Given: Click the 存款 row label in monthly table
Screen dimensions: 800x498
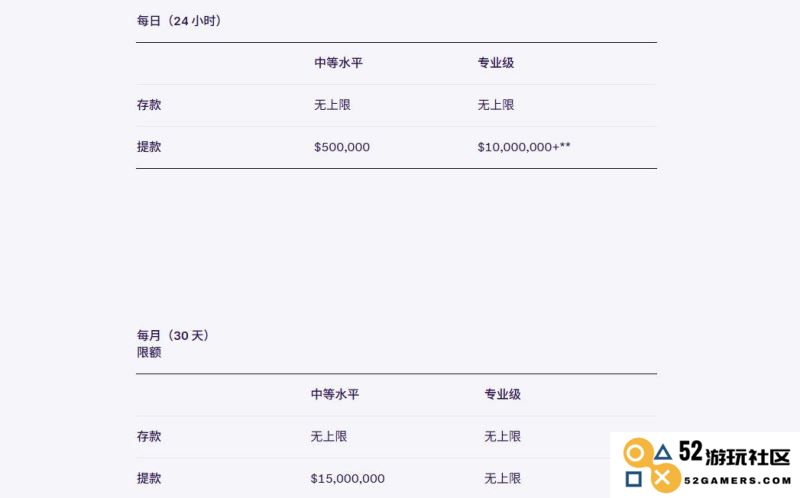Looking at the screenshot, I should tap(149, 436).
